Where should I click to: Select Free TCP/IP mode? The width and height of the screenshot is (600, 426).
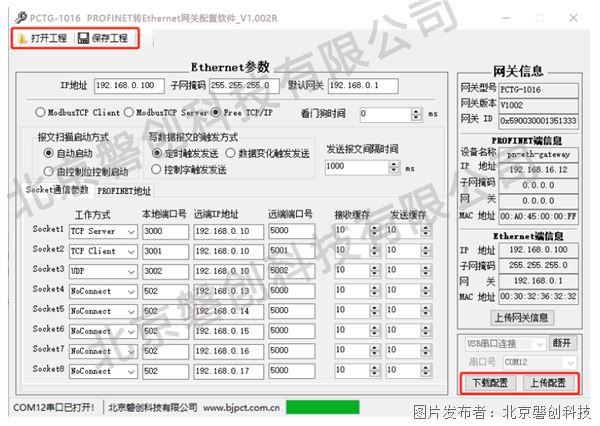point(242,113)
